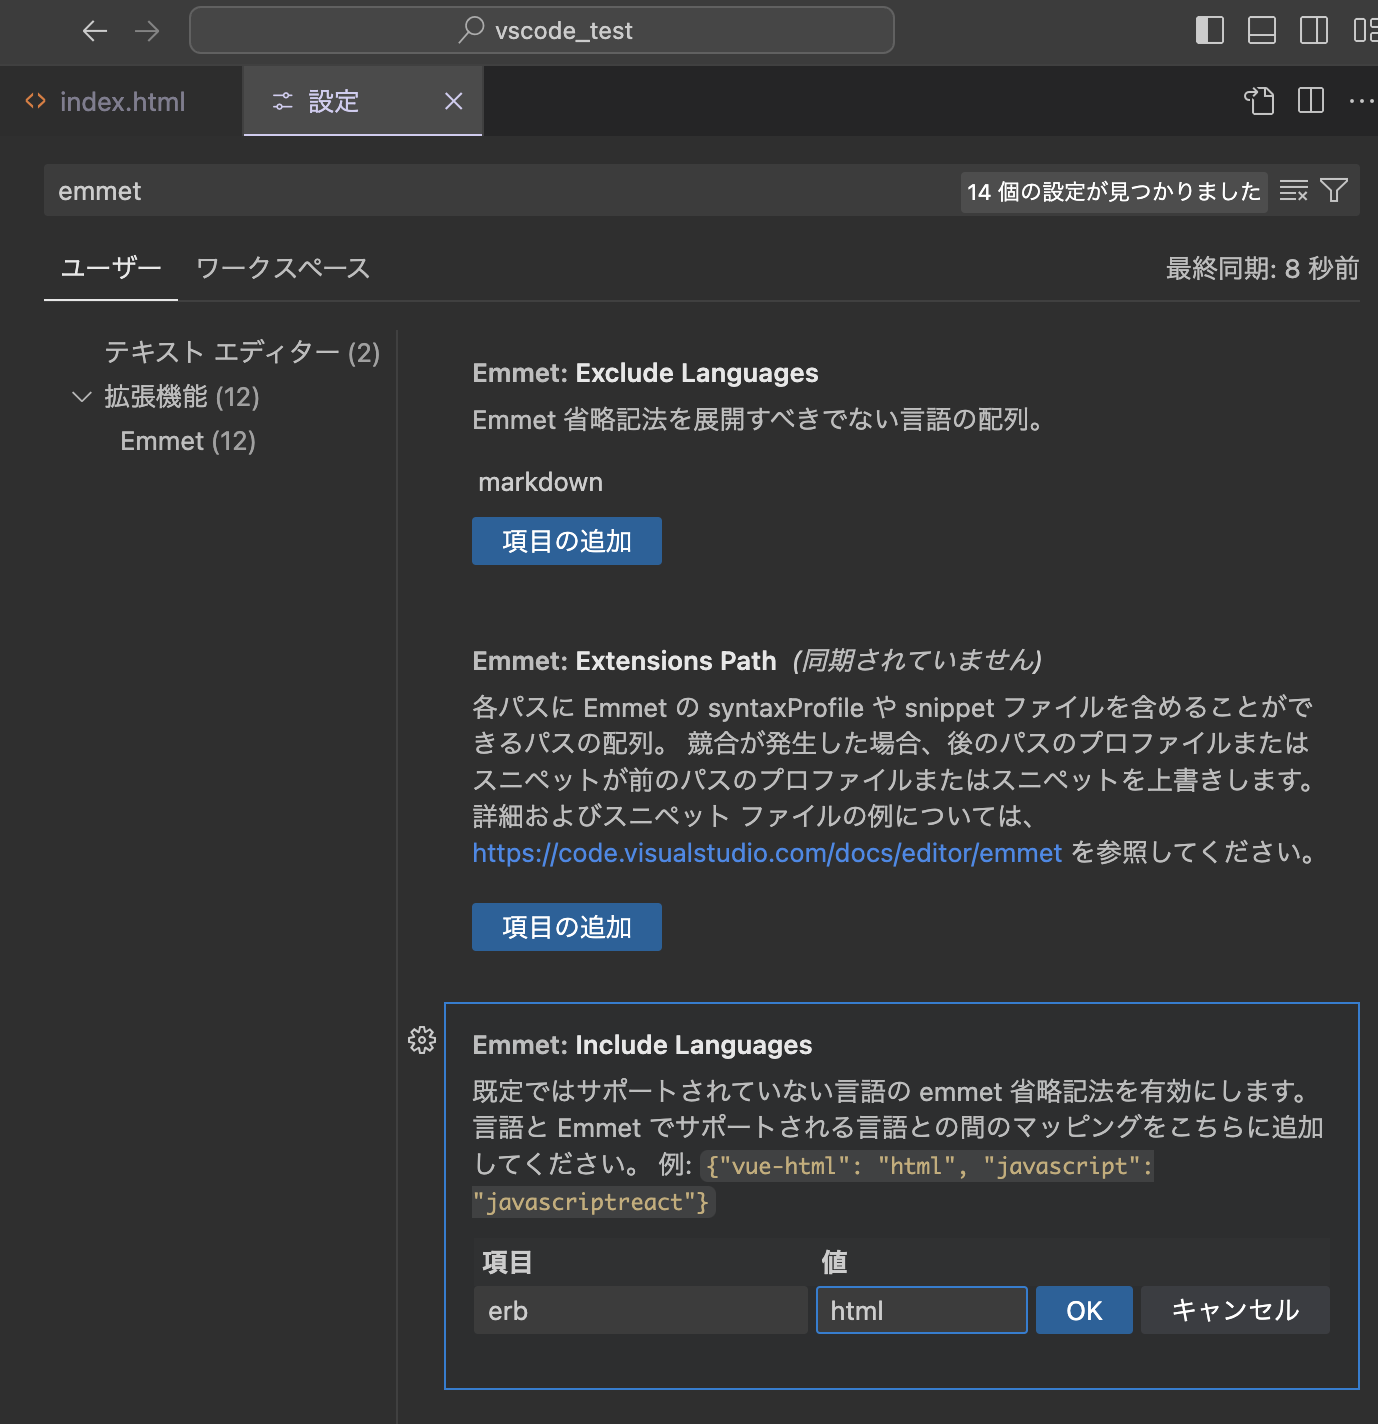Click the forward navigation arrow
1378x1424 pixels.
click(x=147, y=30)
